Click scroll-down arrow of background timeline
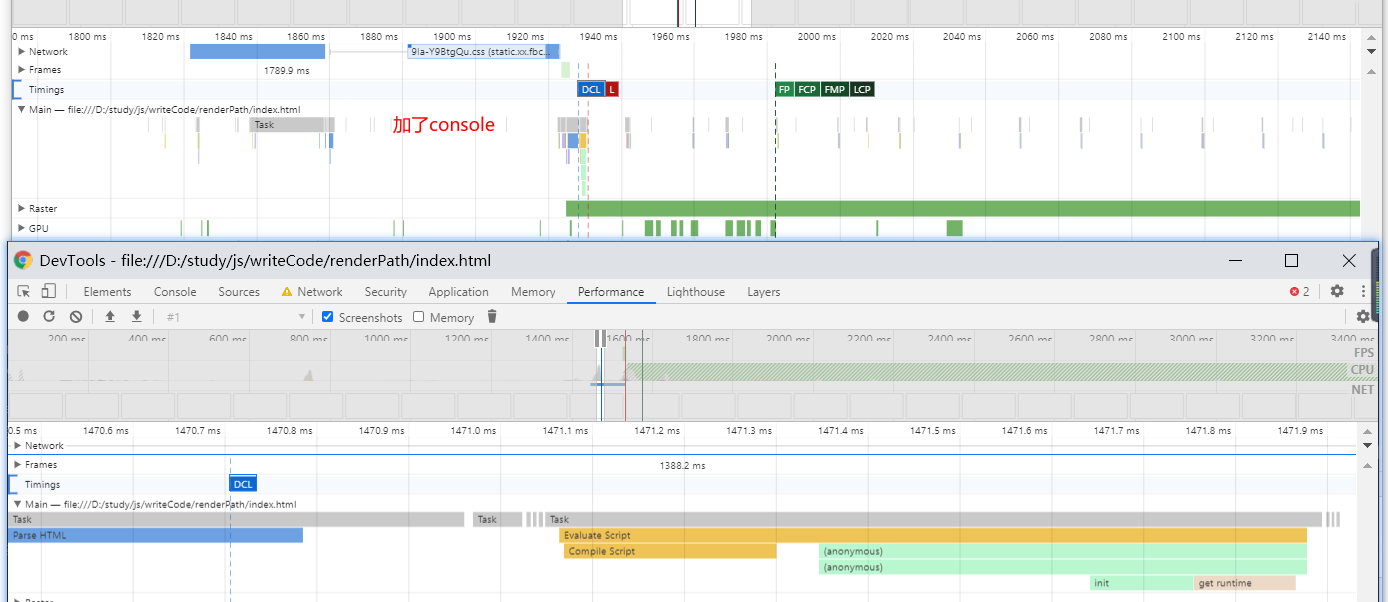The width and height of the screenshot is (1388, 602). (x=1370, y=51)
